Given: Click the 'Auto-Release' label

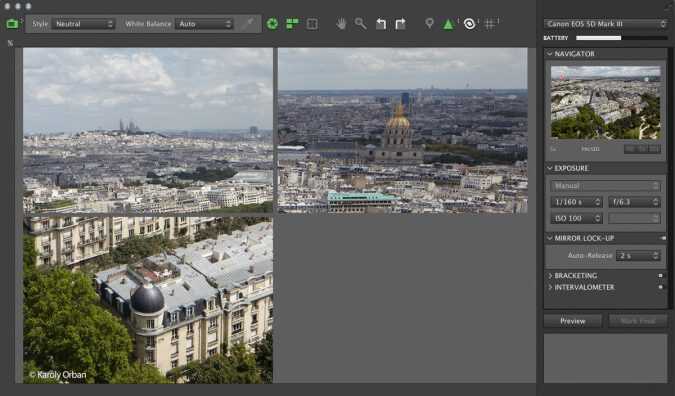Looking at the screenshot, I should (590, 256).
